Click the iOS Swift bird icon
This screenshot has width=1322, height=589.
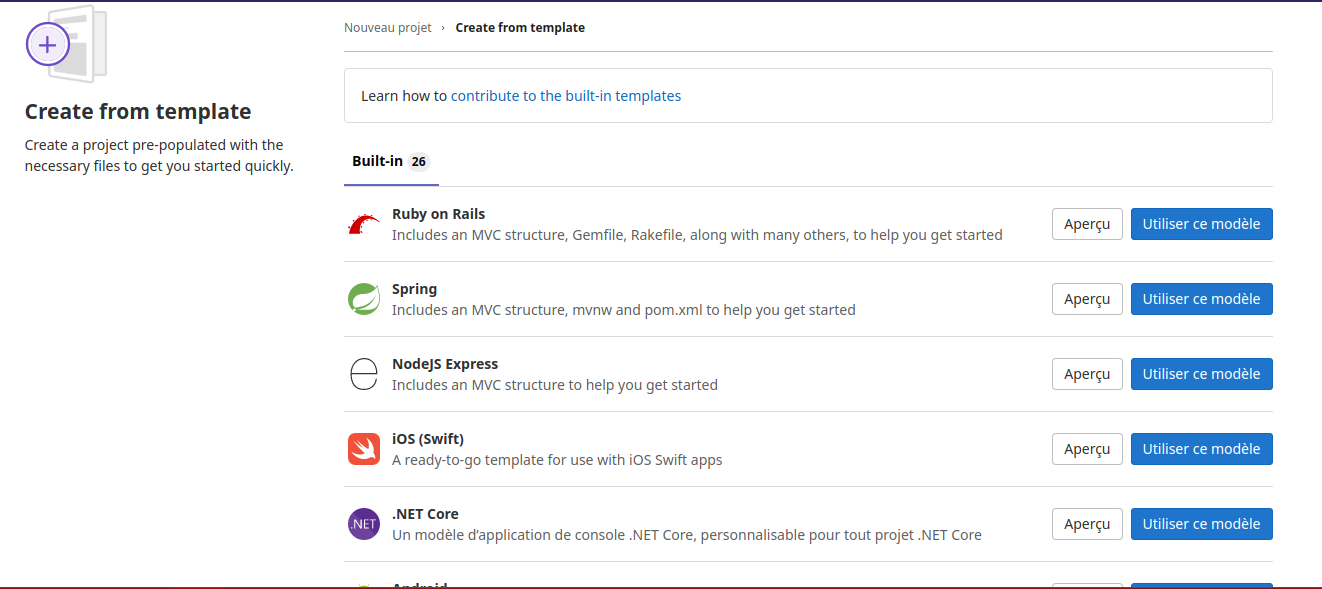(x=363, y=449)
